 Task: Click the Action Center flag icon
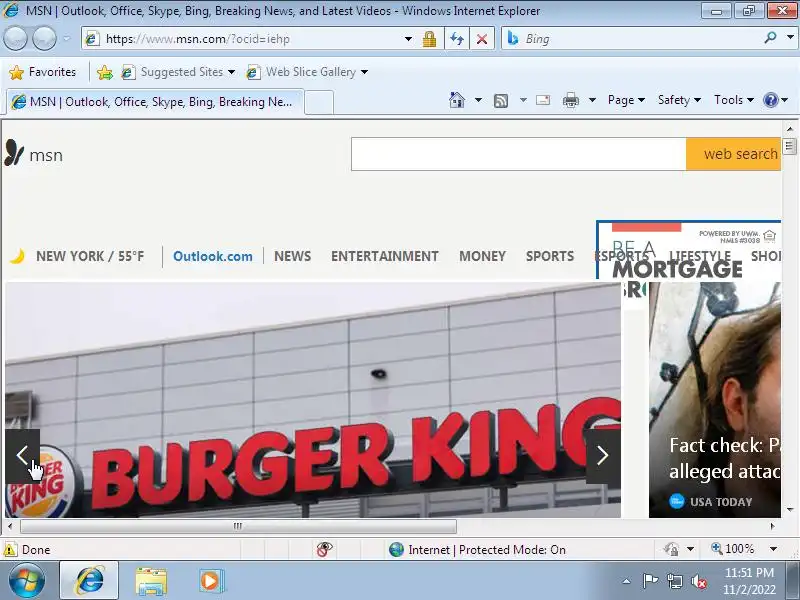pyautogui.click(x=650, y=581)
